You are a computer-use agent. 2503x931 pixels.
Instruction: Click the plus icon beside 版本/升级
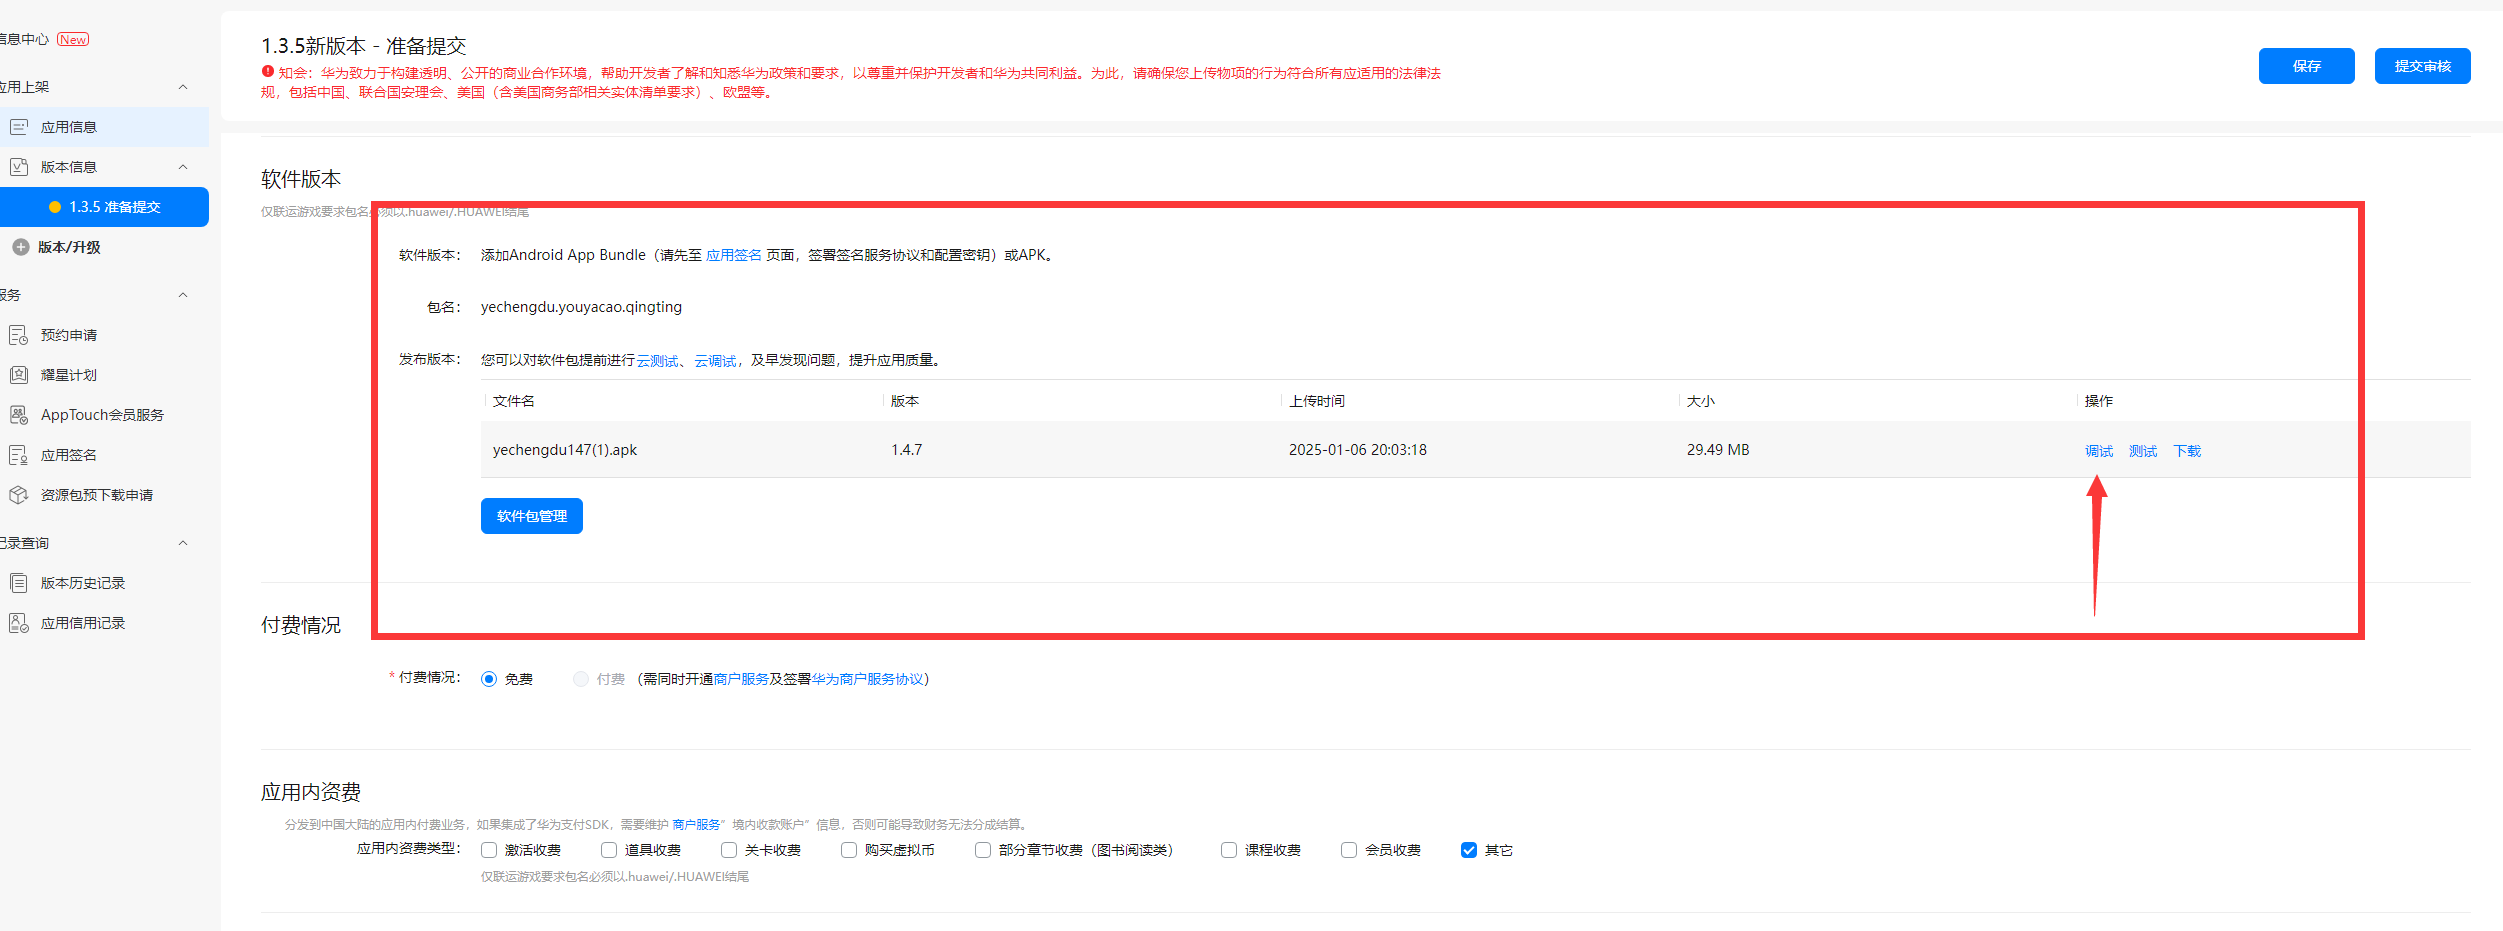(x=20, y=247)
